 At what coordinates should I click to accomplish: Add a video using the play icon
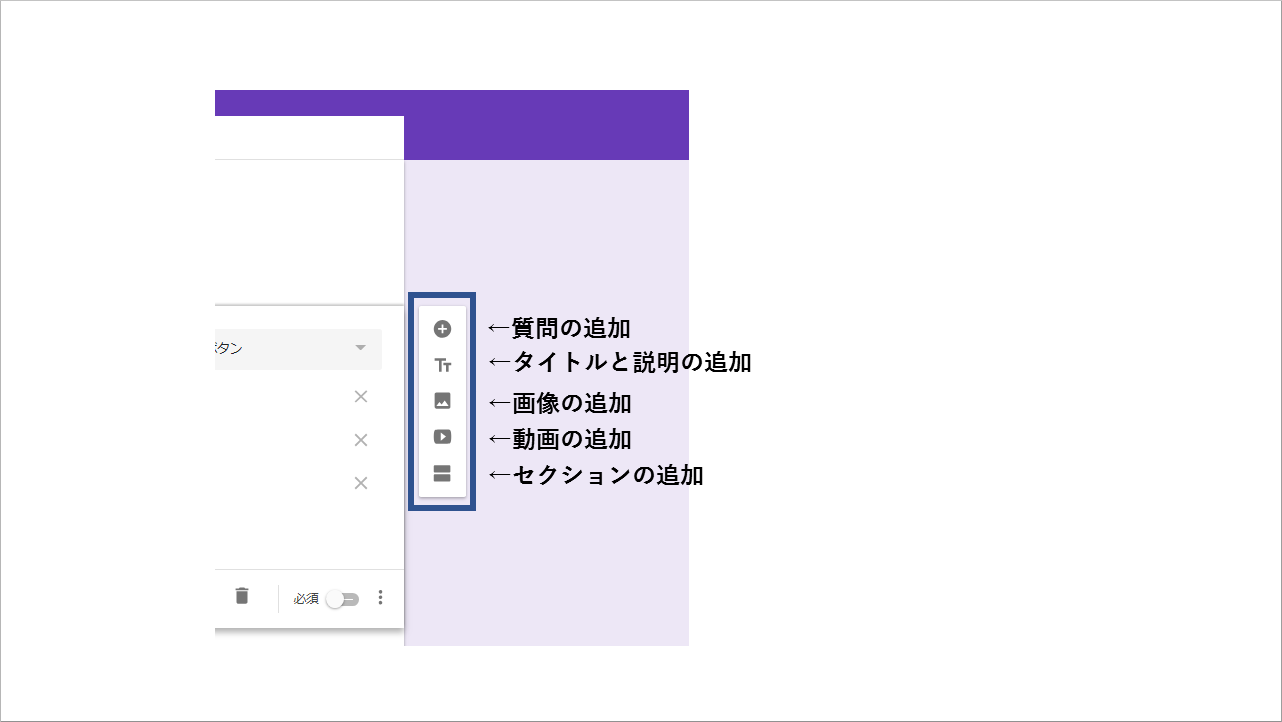(441, 437)
